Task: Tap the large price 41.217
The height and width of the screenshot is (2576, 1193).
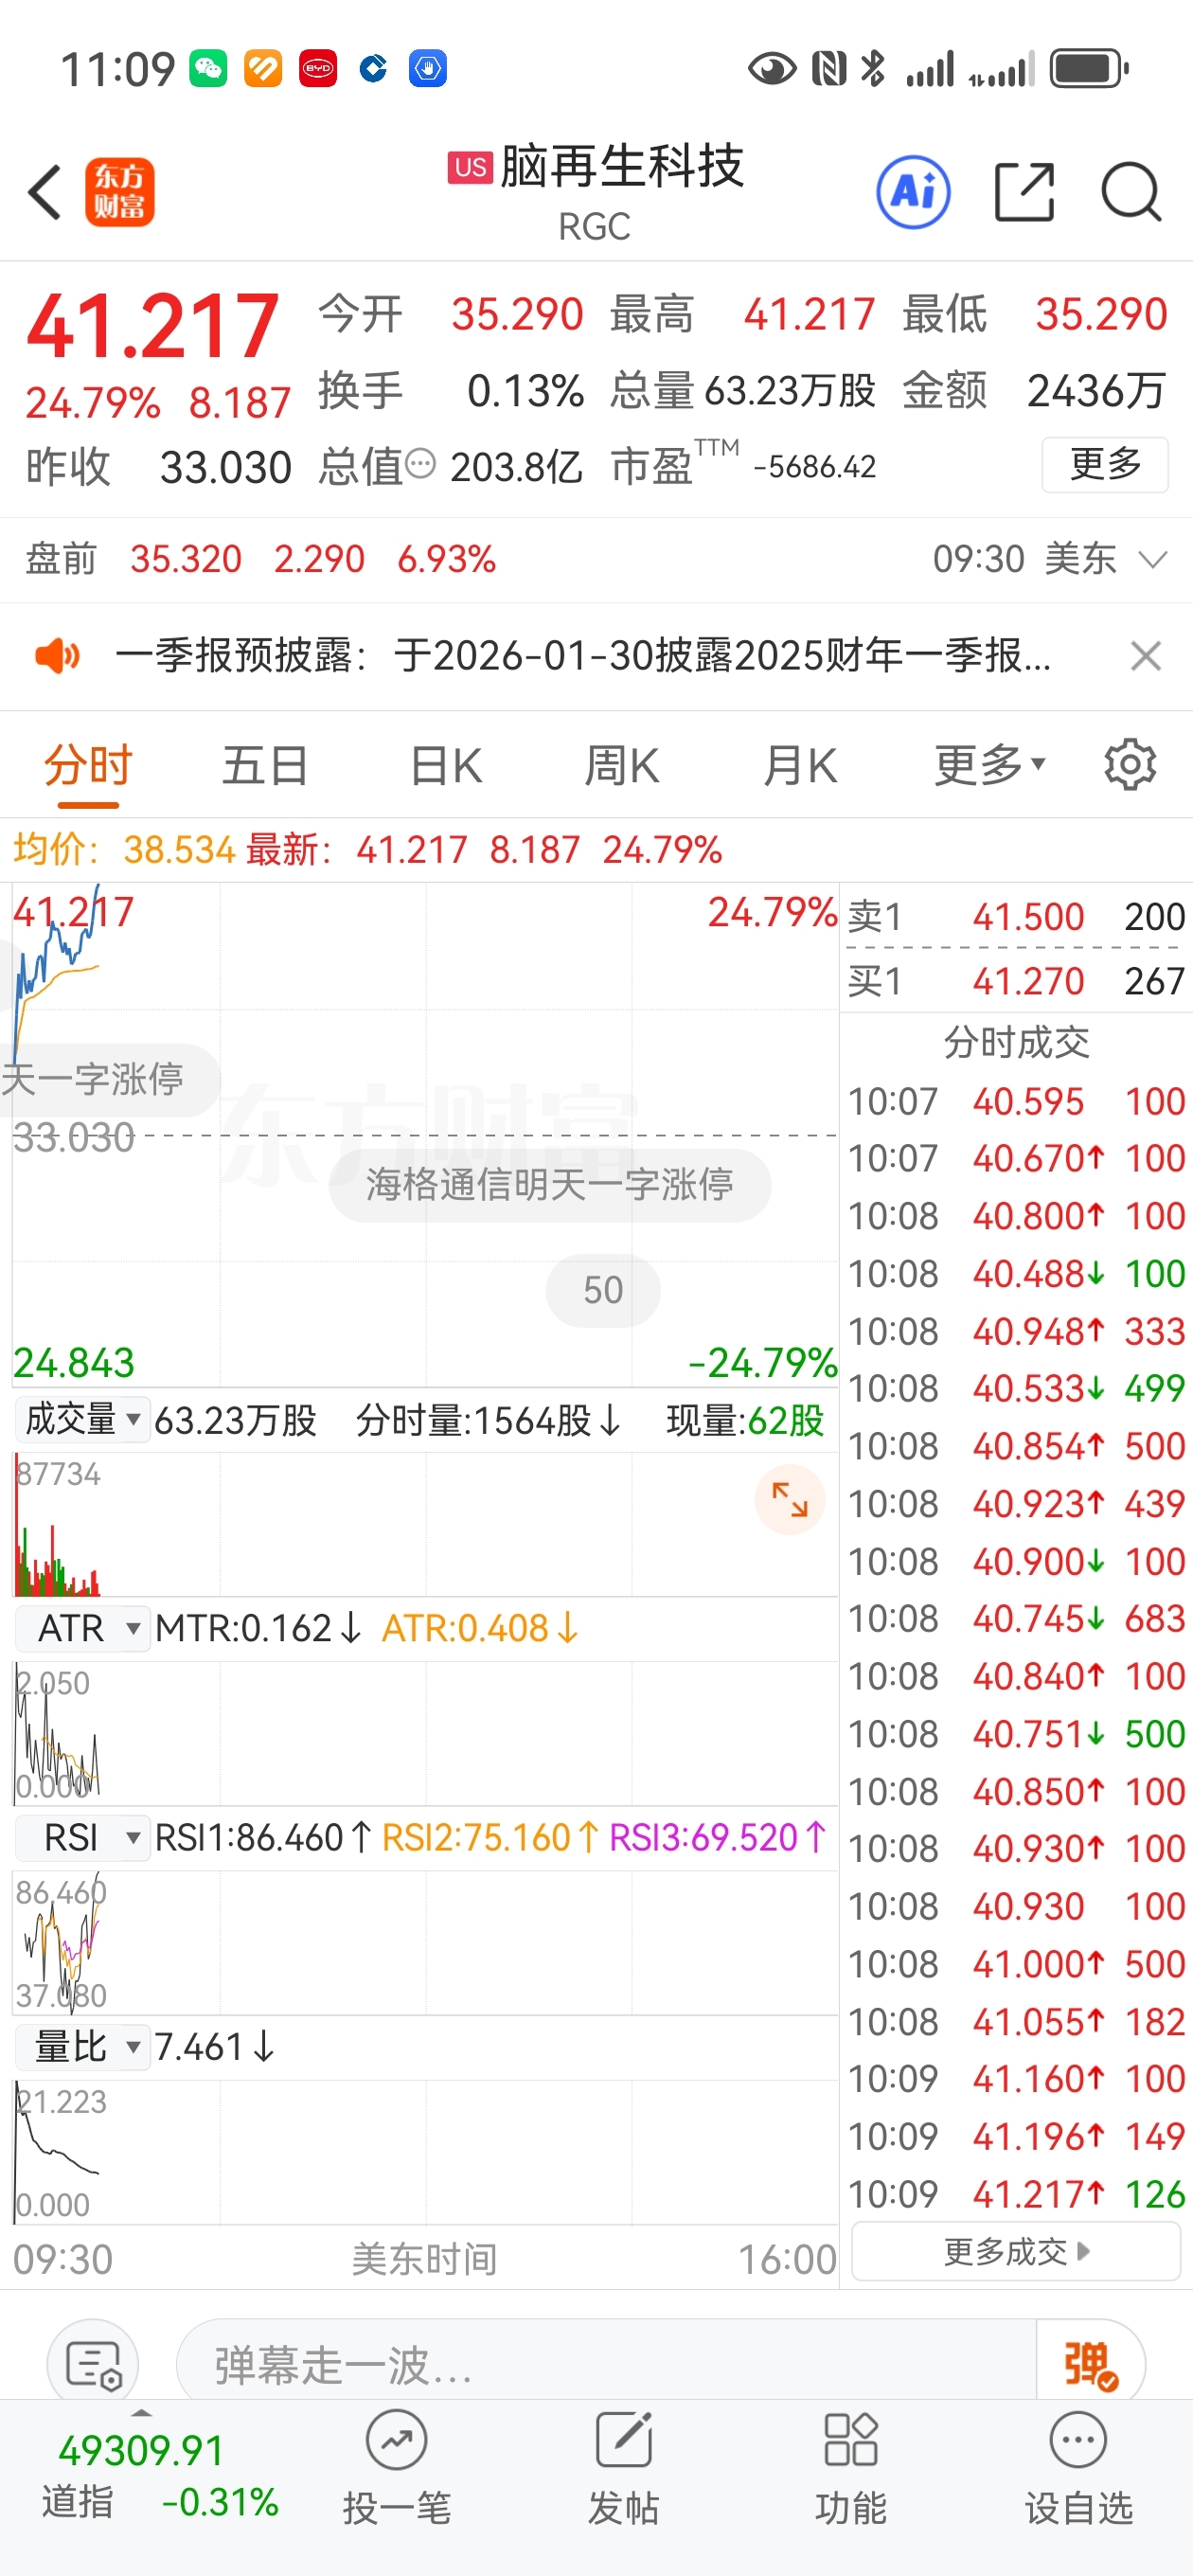Action: pyautogui.click(x=152, y=326)
